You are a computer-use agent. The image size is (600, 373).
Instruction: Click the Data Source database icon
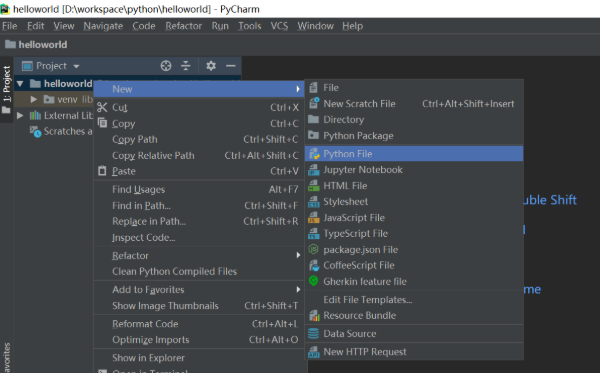[x=313, y=334]
